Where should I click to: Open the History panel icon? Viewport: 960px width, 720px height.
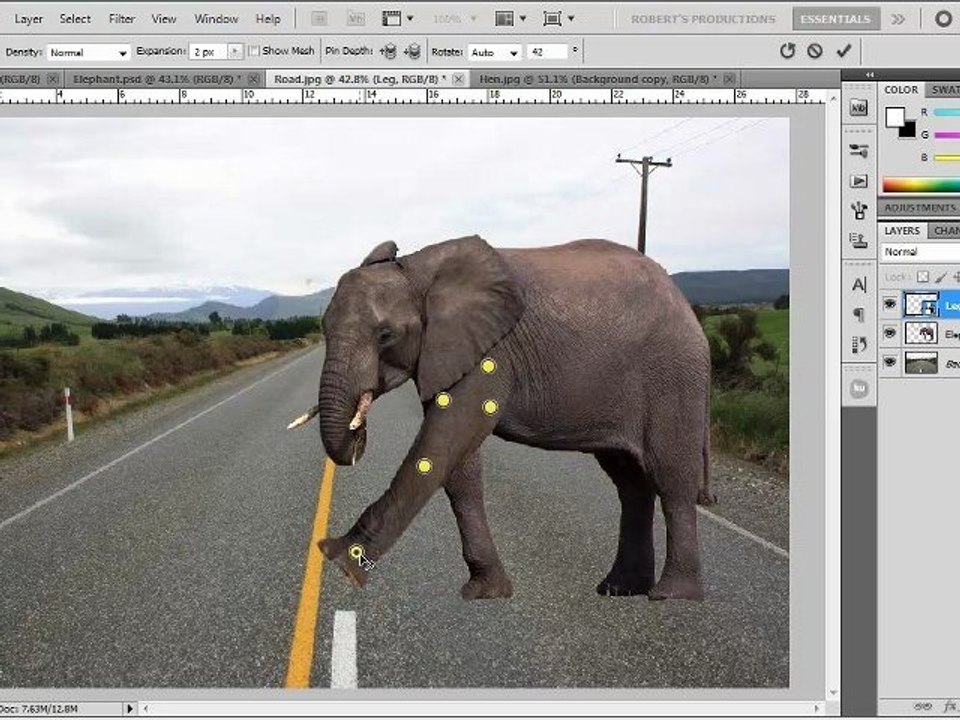pos(859,345)
